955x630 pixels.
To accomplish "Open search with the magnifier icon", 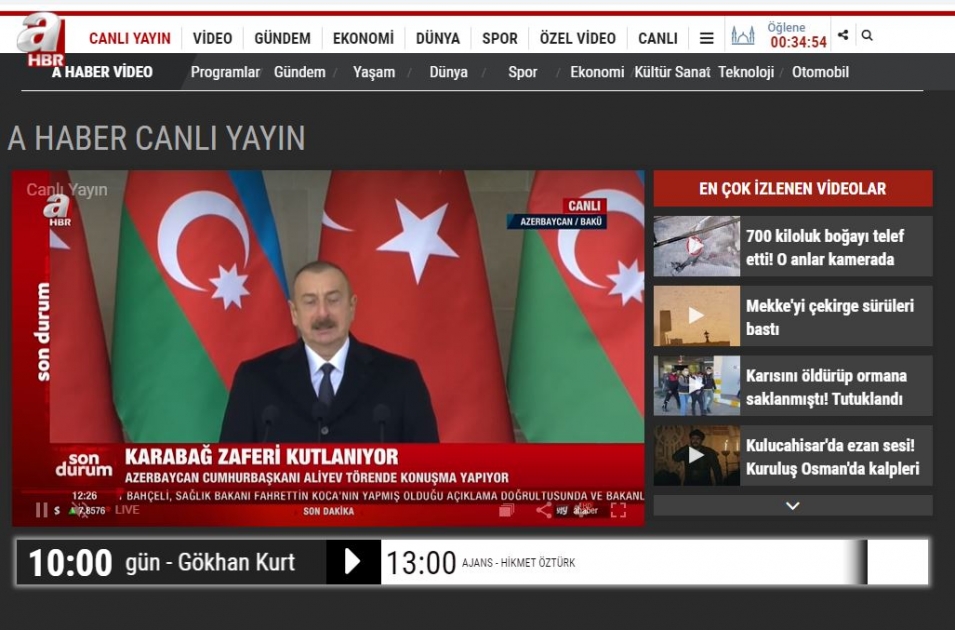I will coord(867,36).
